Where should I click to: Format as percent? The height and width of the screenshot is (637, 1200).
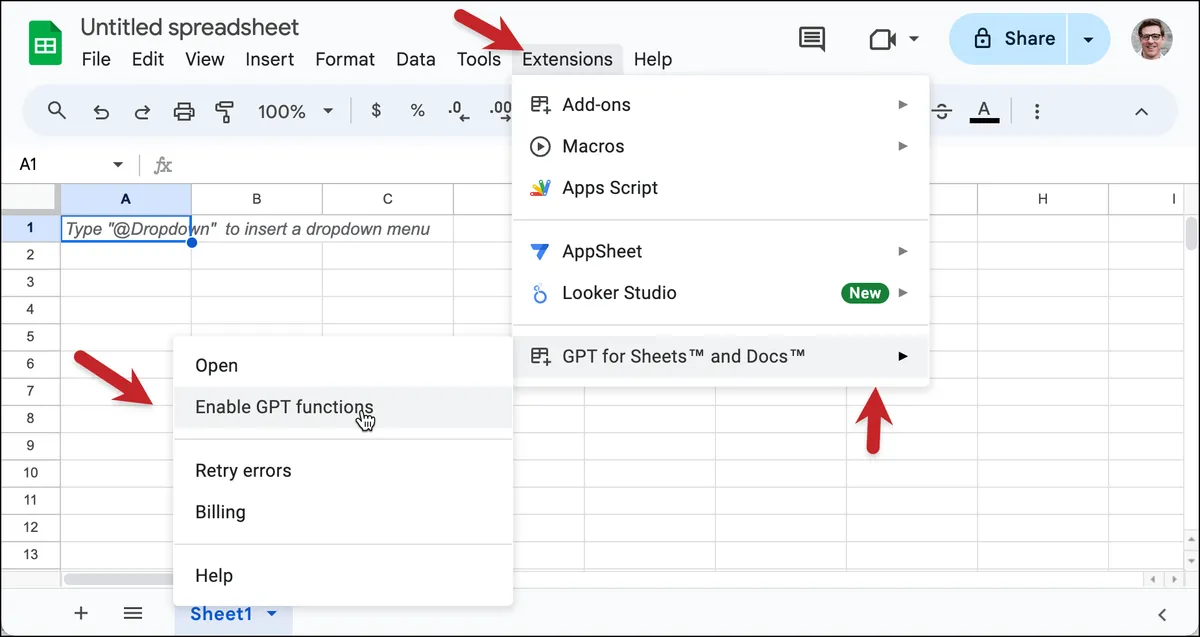click(418, 111)
